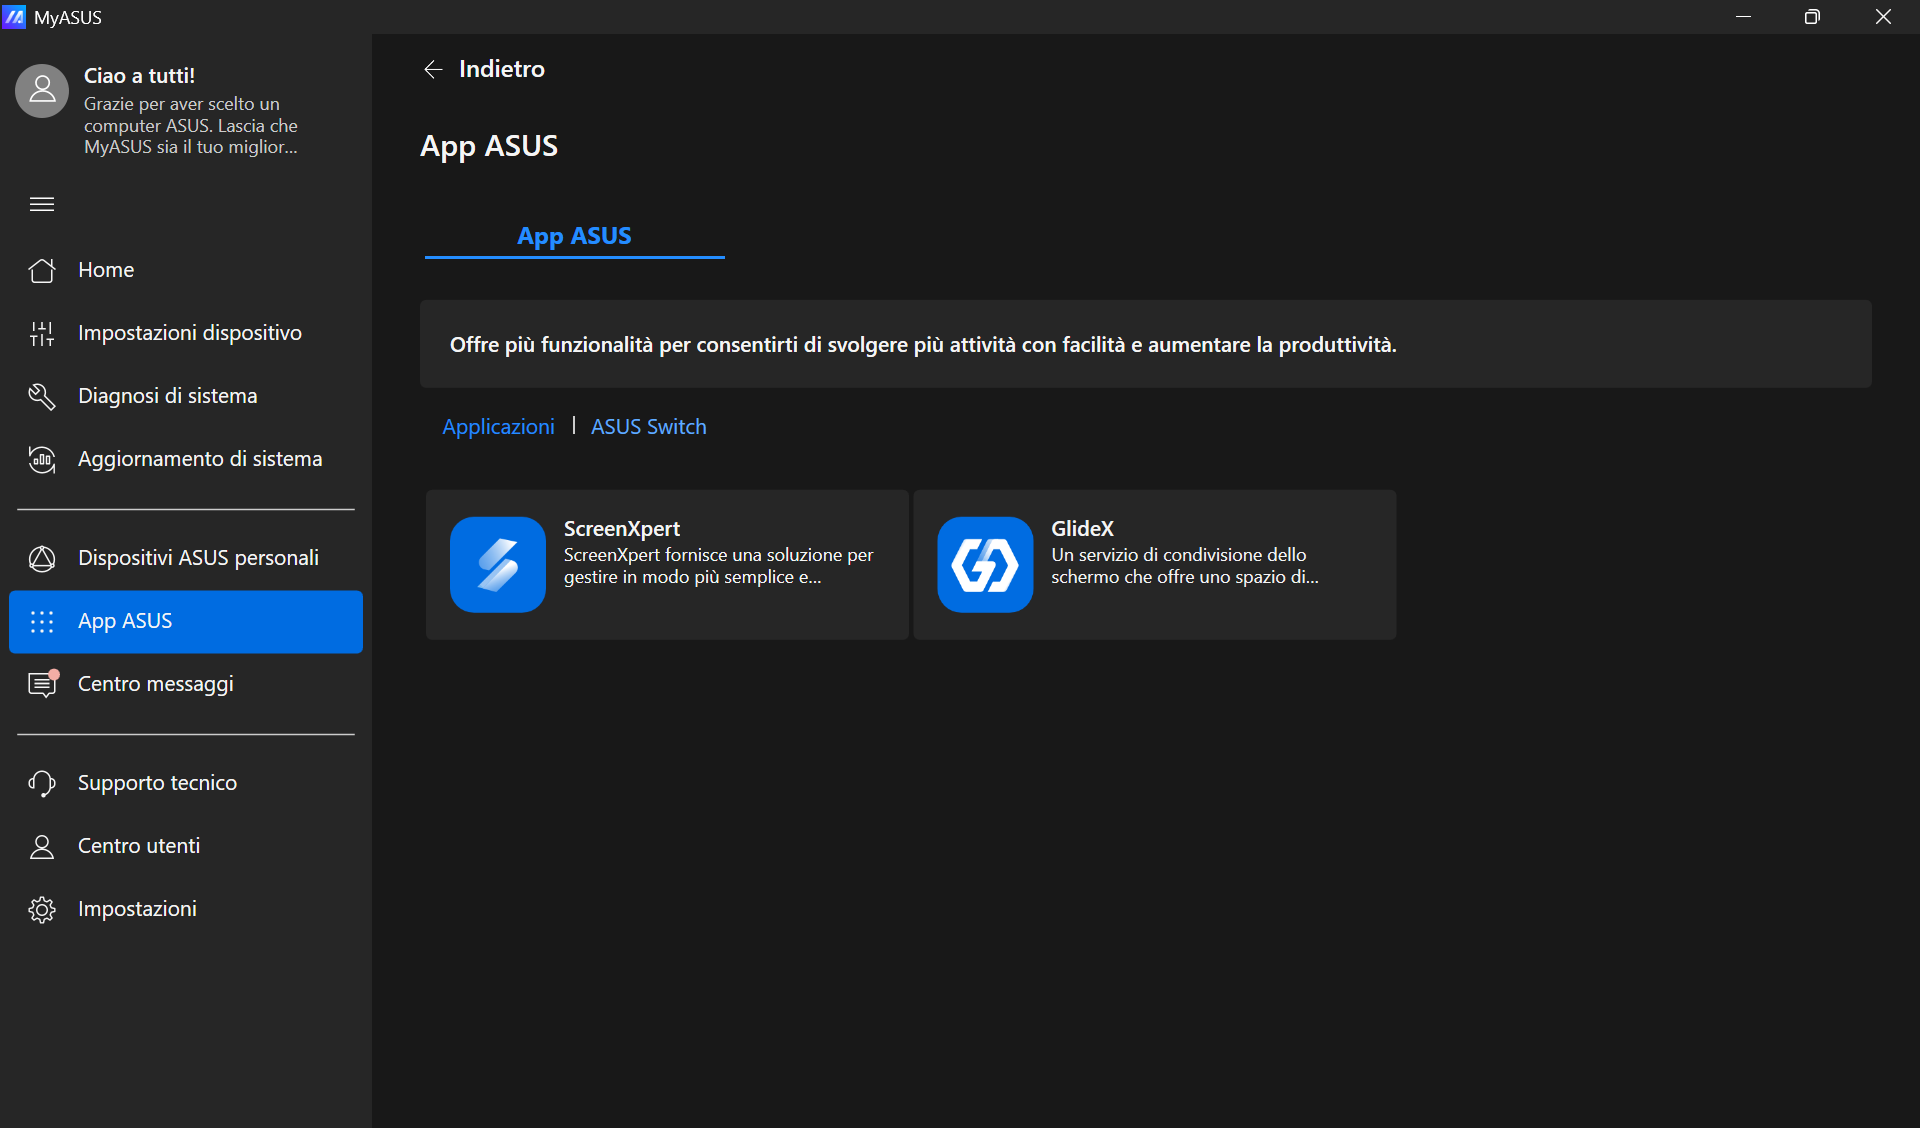Click the Offre più funzionalità banner text
Viewport: 1920px width, 1128px height.
click(923, 345)
